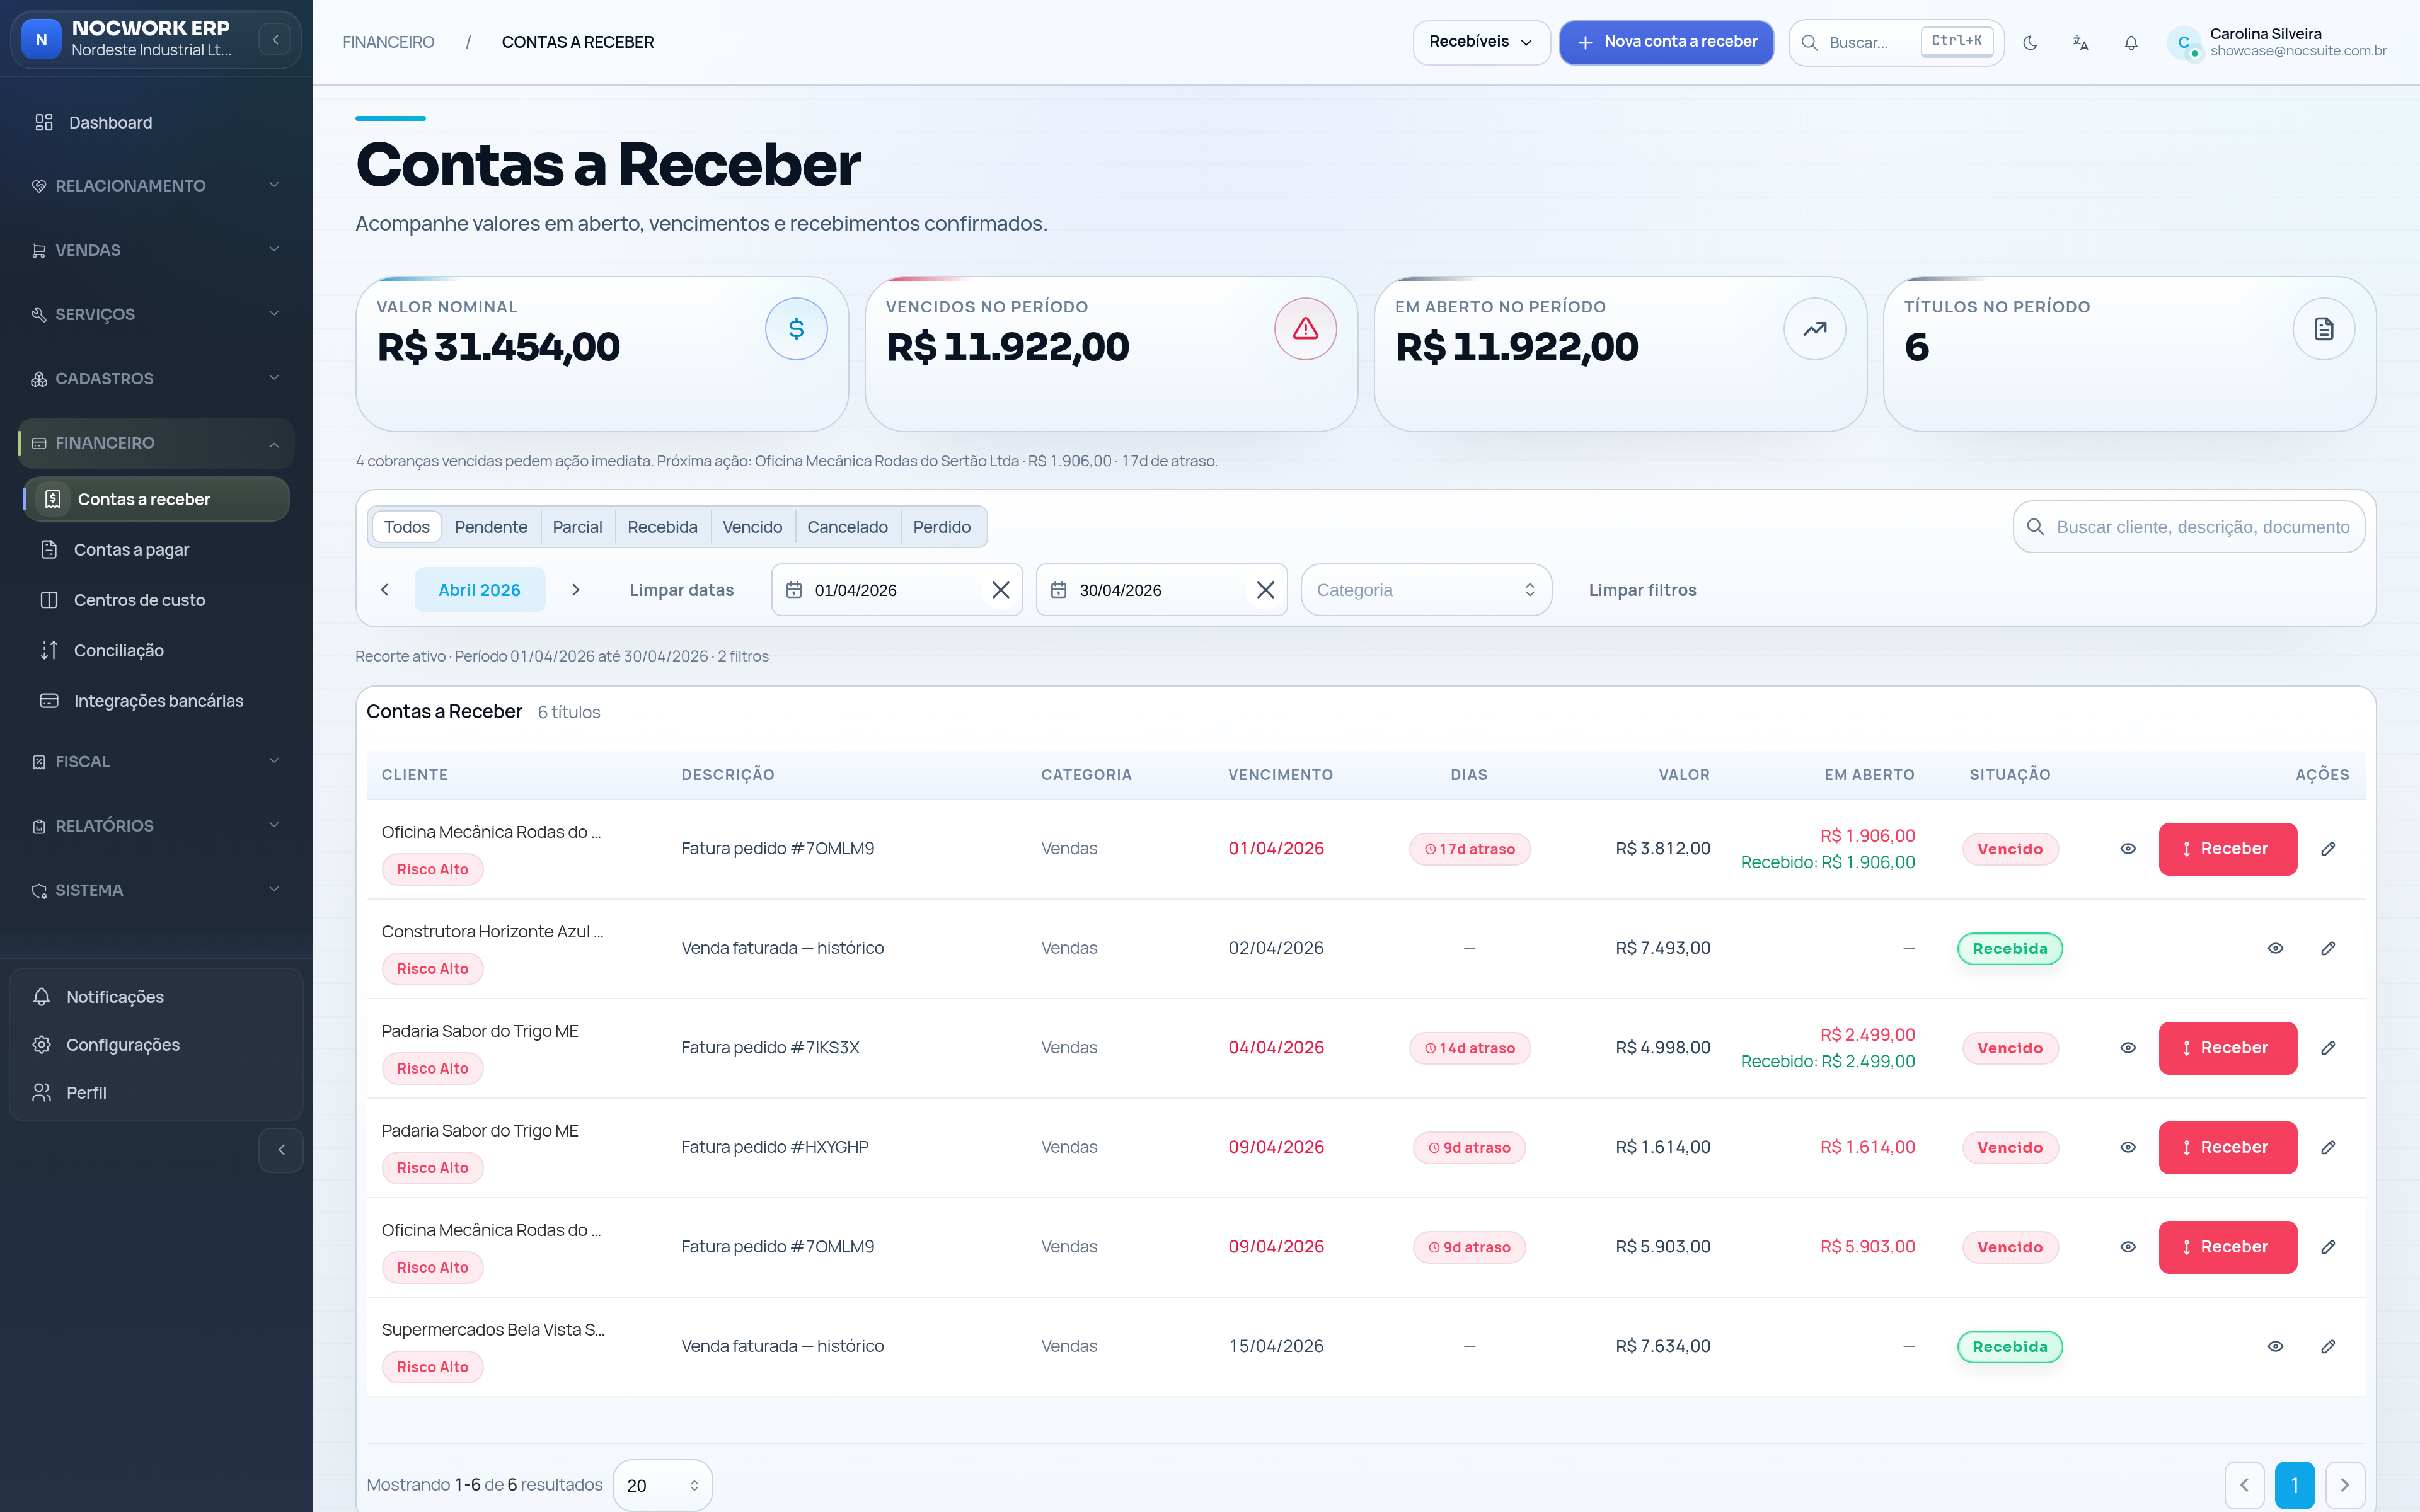Expand the RELATÓRIOS sidebar section
The width and height of the screenshot is (2420, 1512).
point(156,826)
